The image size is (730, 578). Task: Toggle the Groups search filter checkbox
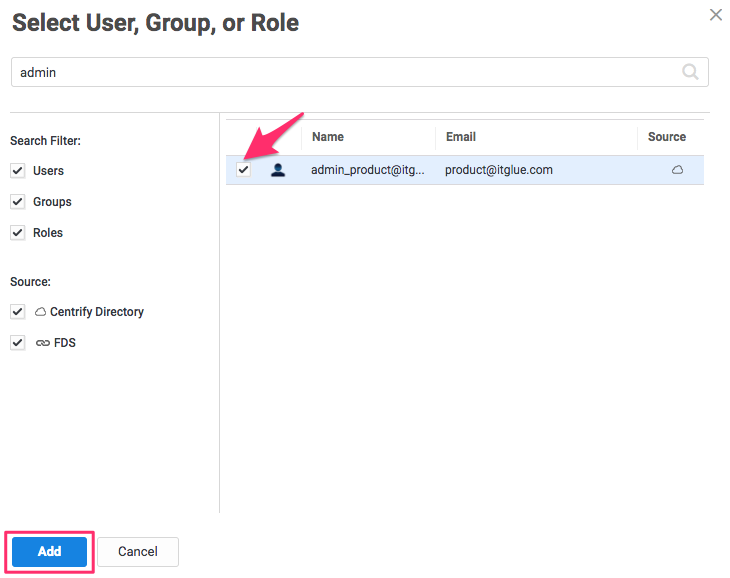pos(18,202)
